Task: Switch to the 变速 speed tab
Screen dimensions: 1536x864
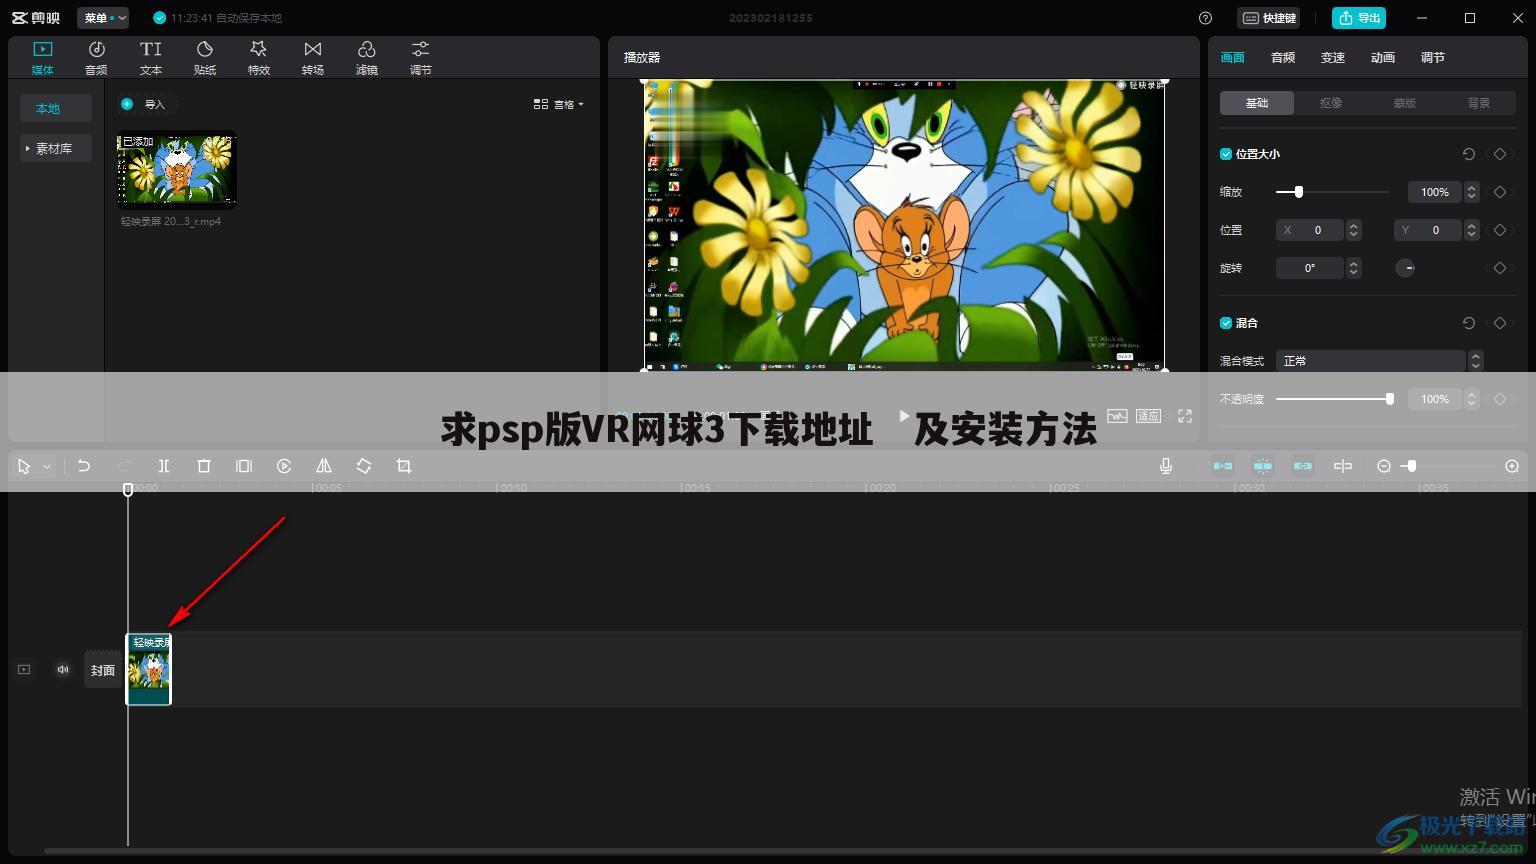Action: tap(1333, 58)
